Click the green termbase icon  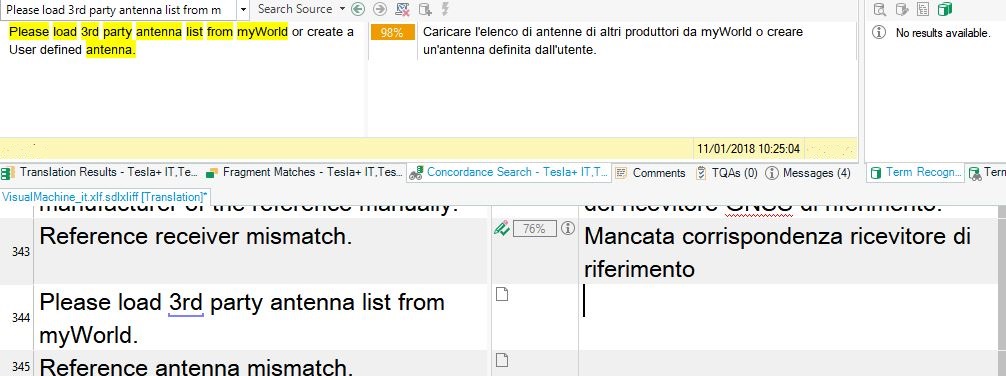[x=944, y=9]
